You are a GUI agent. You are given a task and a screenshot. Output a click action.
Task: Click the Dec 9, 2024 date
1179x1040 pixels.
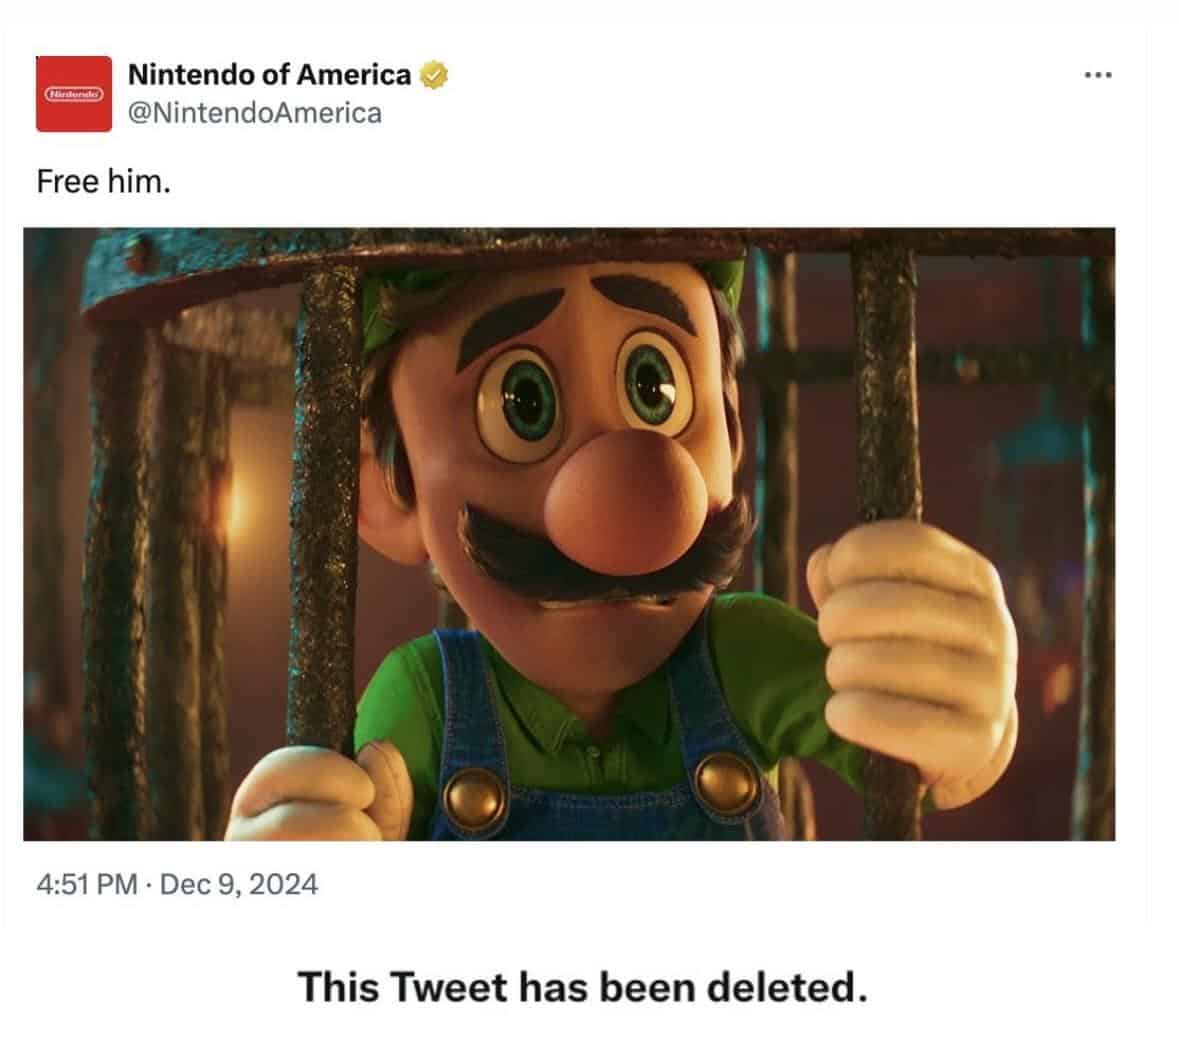239,884
